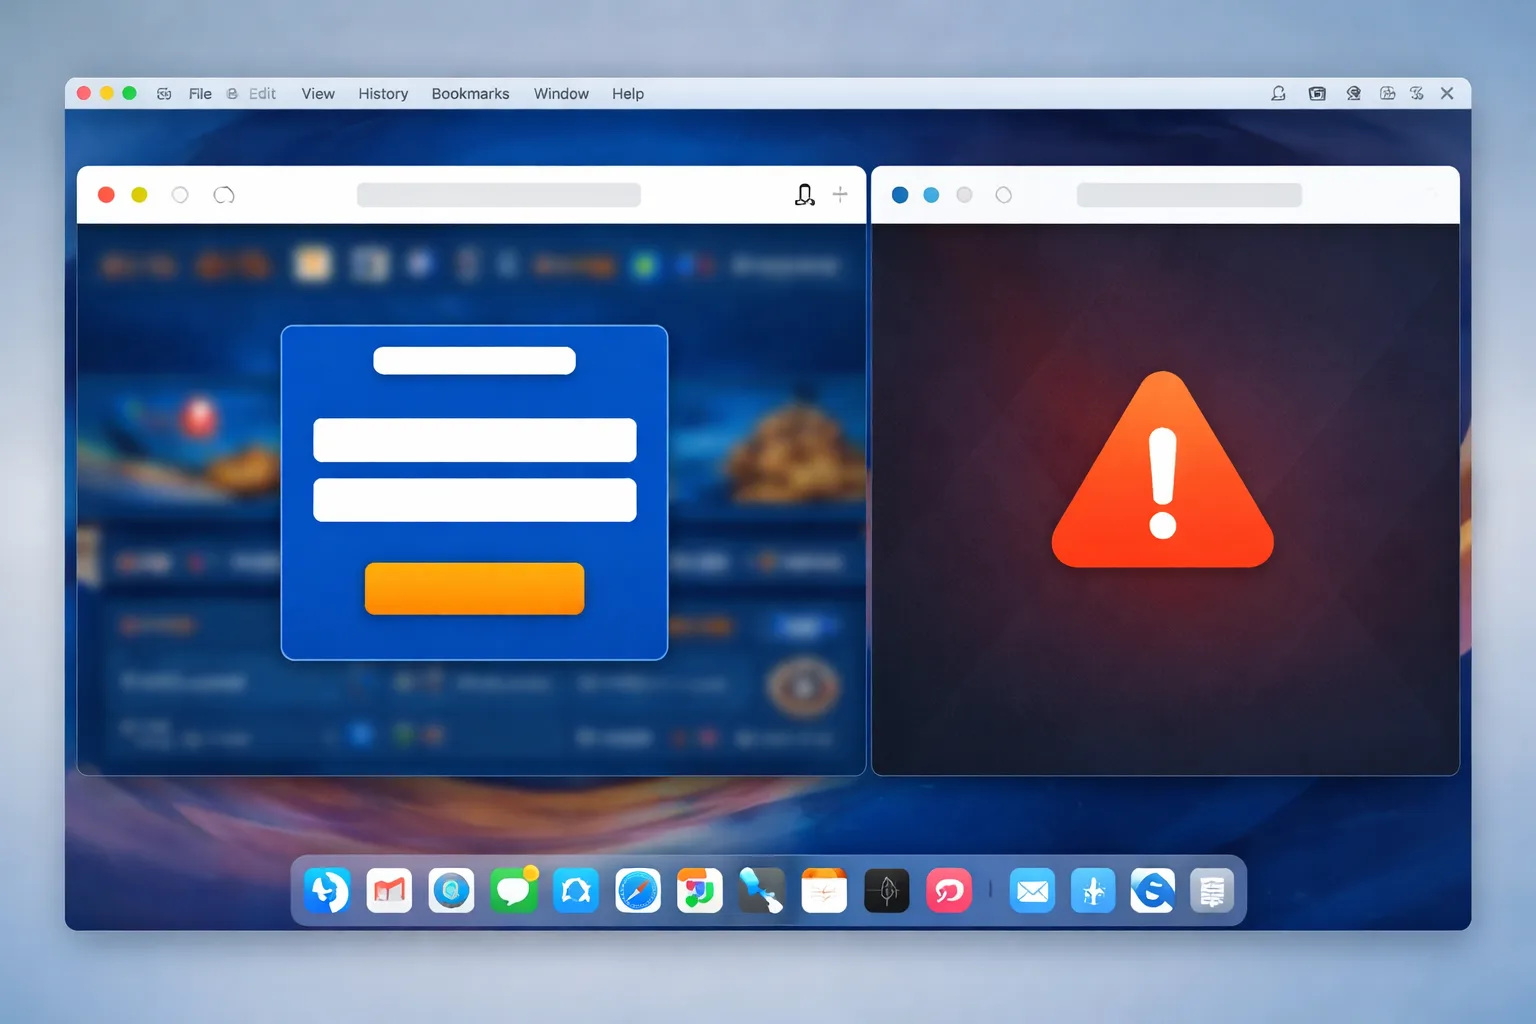This screenshot has width=1536, height=1024.
Task: Open the green Messages icon in the dock
Action: tap(514, 891)
